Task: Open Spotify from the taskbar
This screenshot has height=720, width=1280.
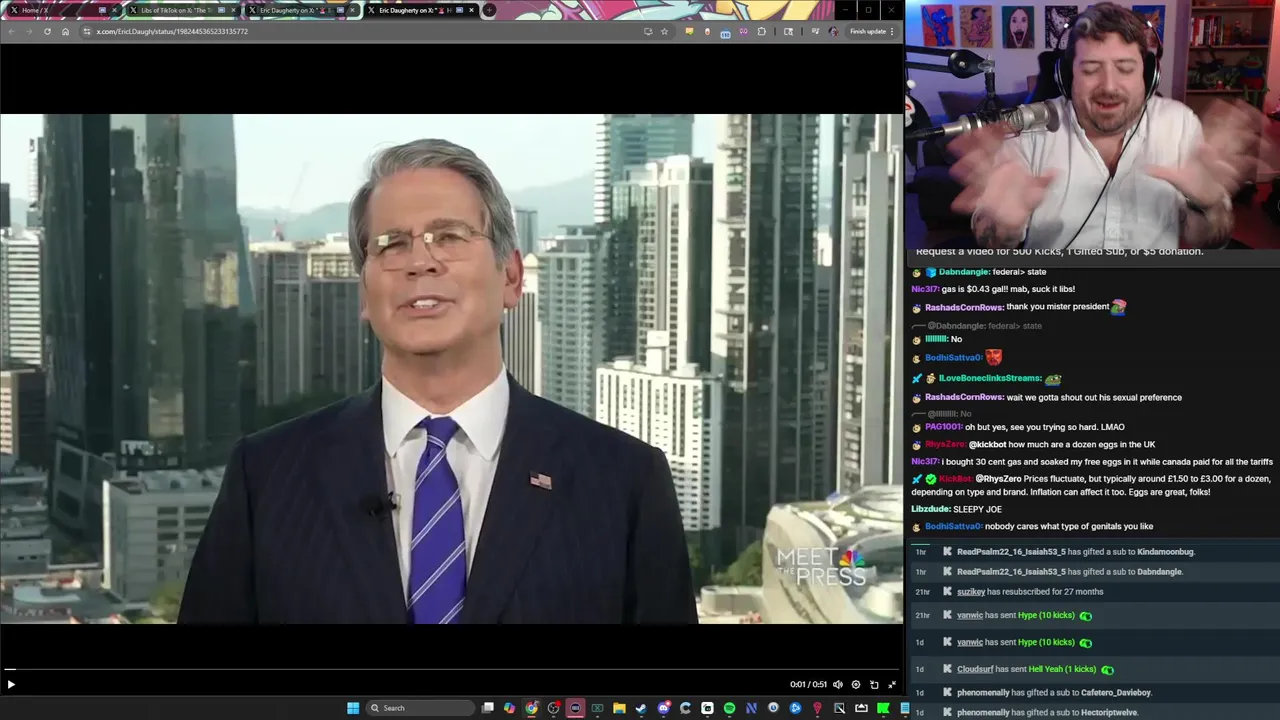Action: (729, 708)
